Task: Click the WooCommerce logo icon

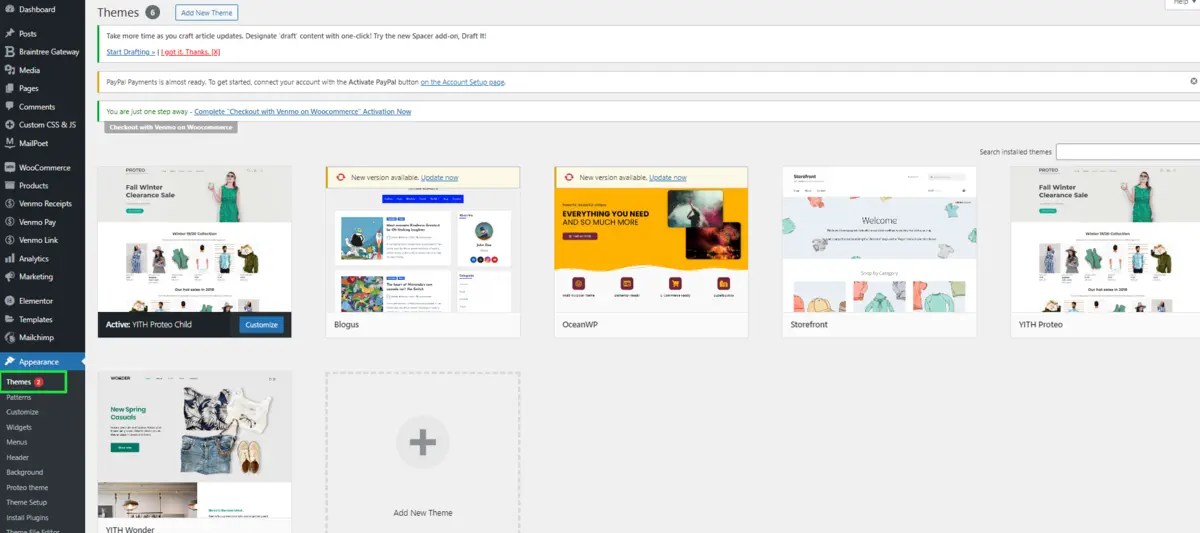Action: (x=9, y=168)
